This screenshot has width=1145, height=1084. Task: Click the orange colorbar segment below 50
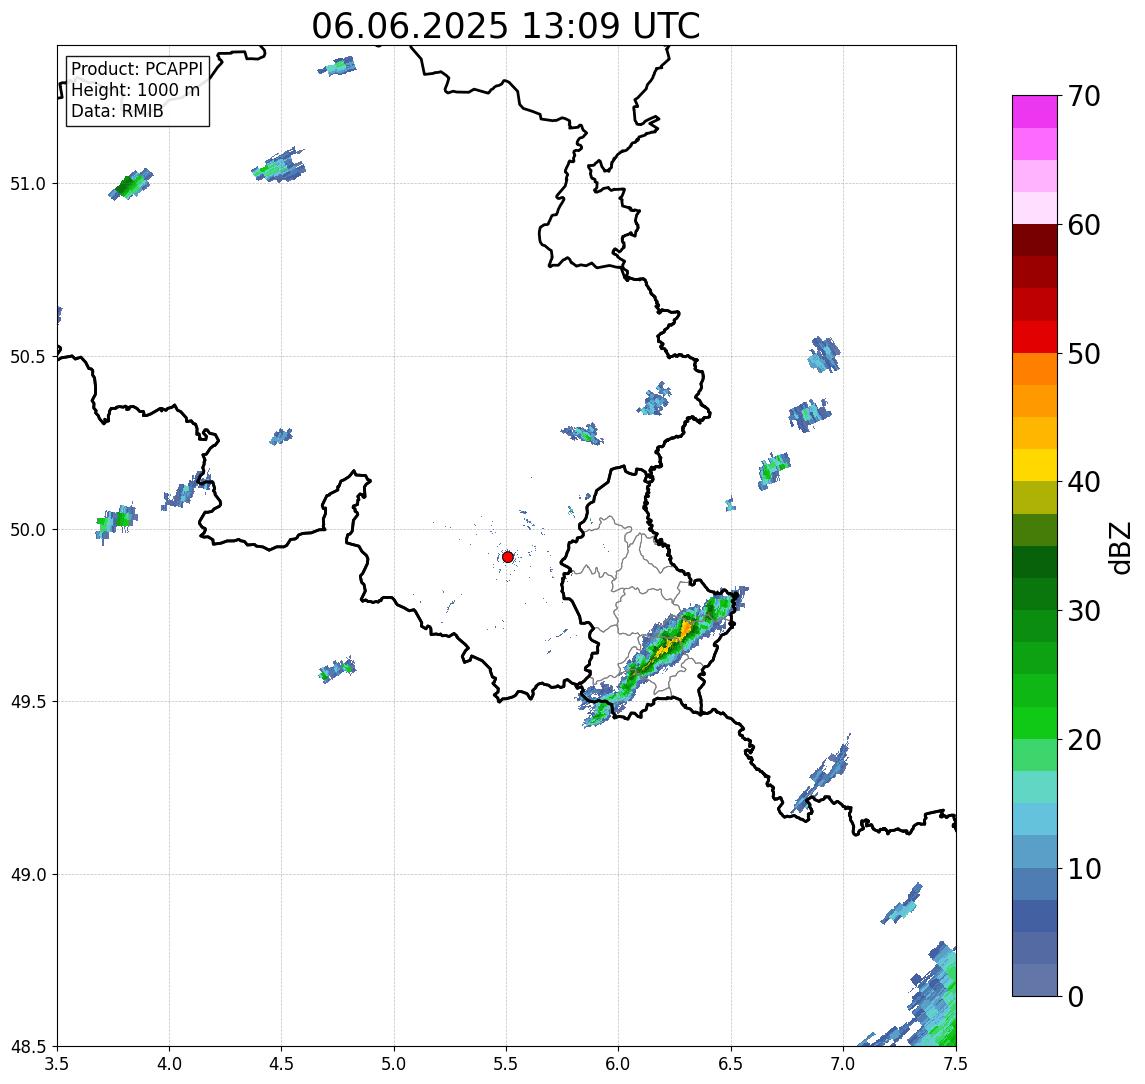coord(1035,369)
